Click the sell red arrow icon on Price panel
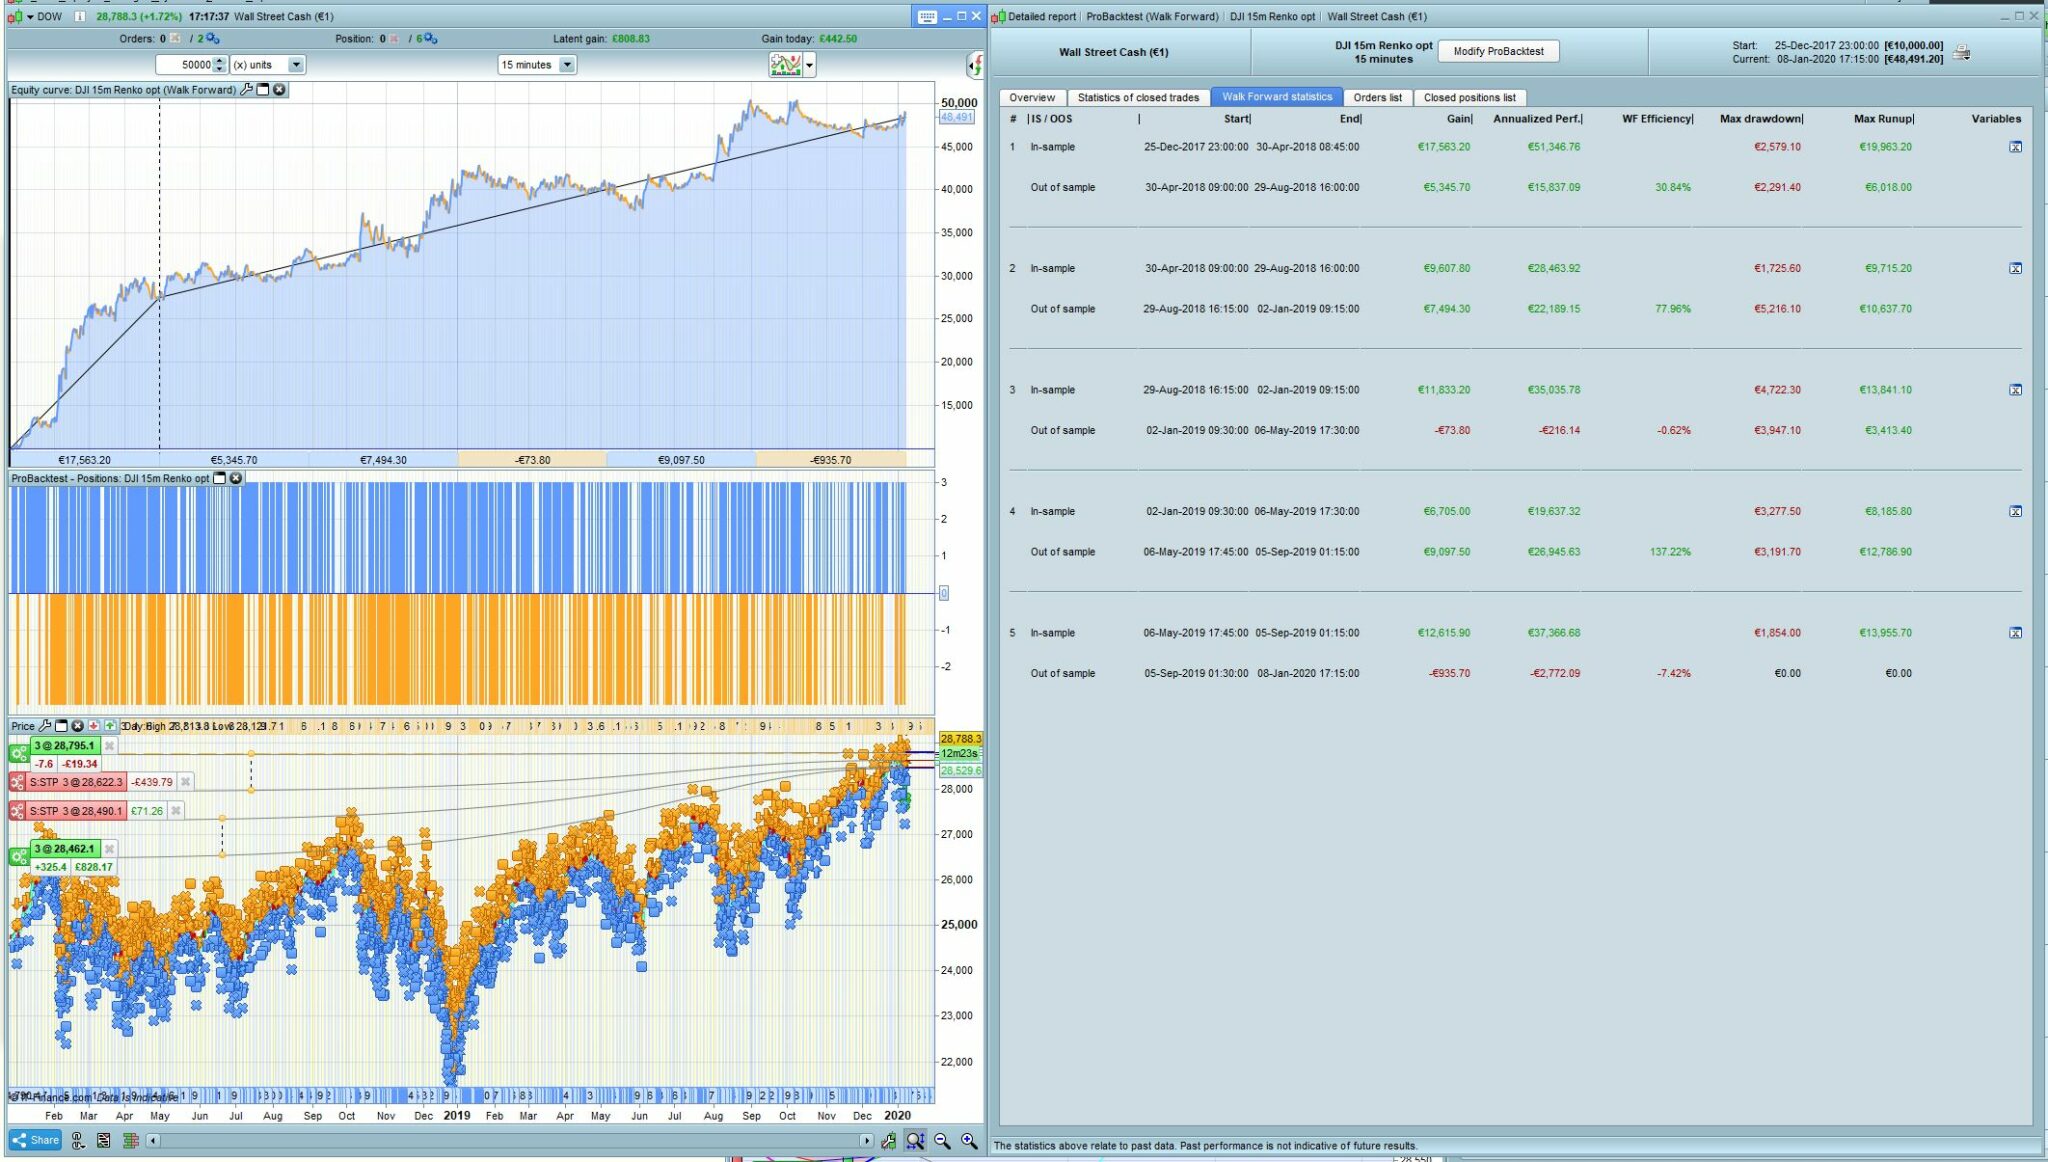Image resolution: width=2048 pixels, height=1162 pixels. (94, 726)
